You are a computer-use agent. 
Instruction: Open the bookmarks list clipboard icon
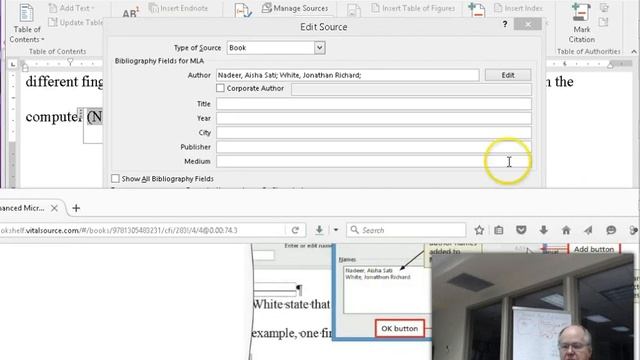coord(499,230)
